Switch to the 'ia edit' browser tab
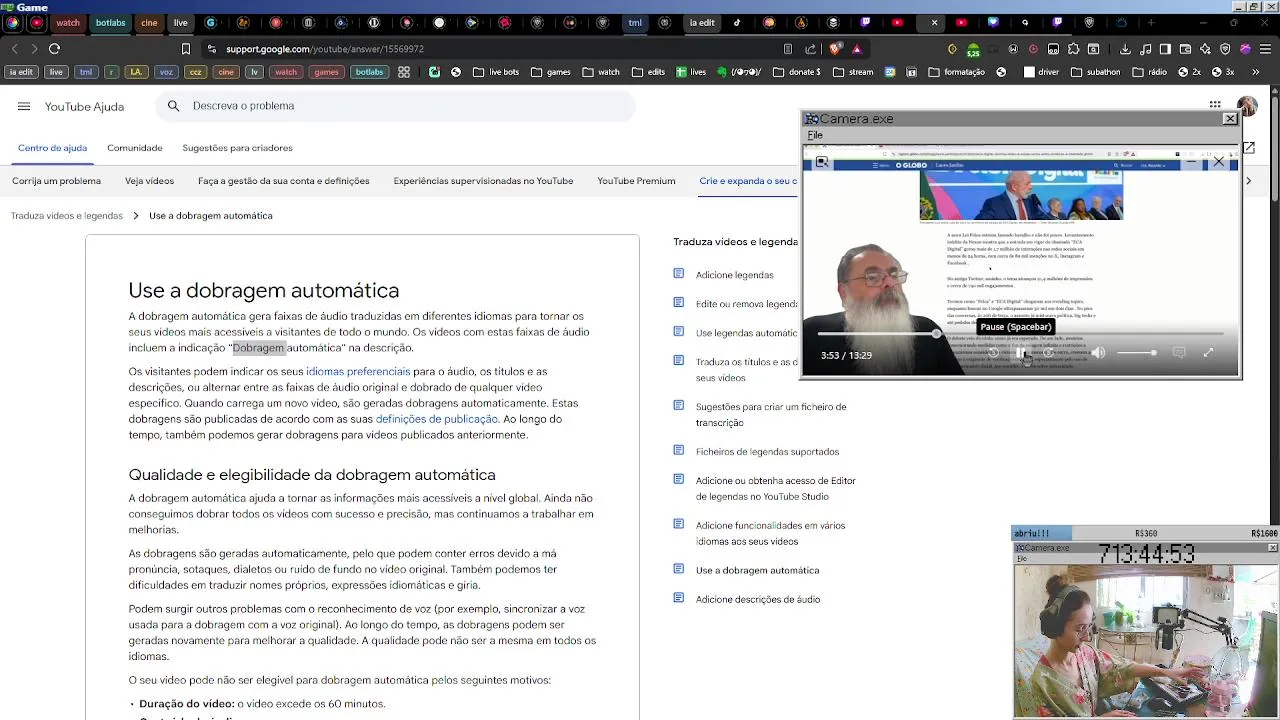Screen dimensions: 1280x720 (x=702, y=22)
